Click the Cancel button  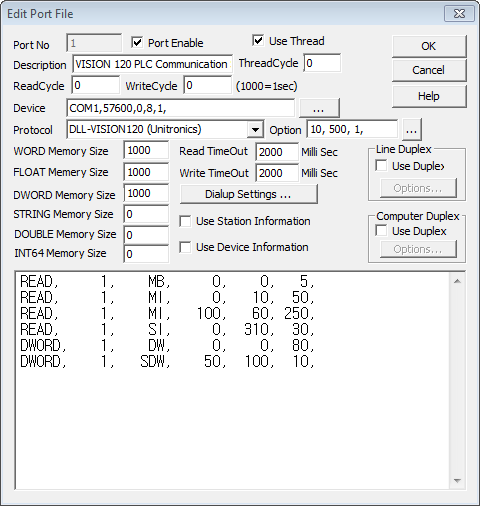(x=429, y=70)
